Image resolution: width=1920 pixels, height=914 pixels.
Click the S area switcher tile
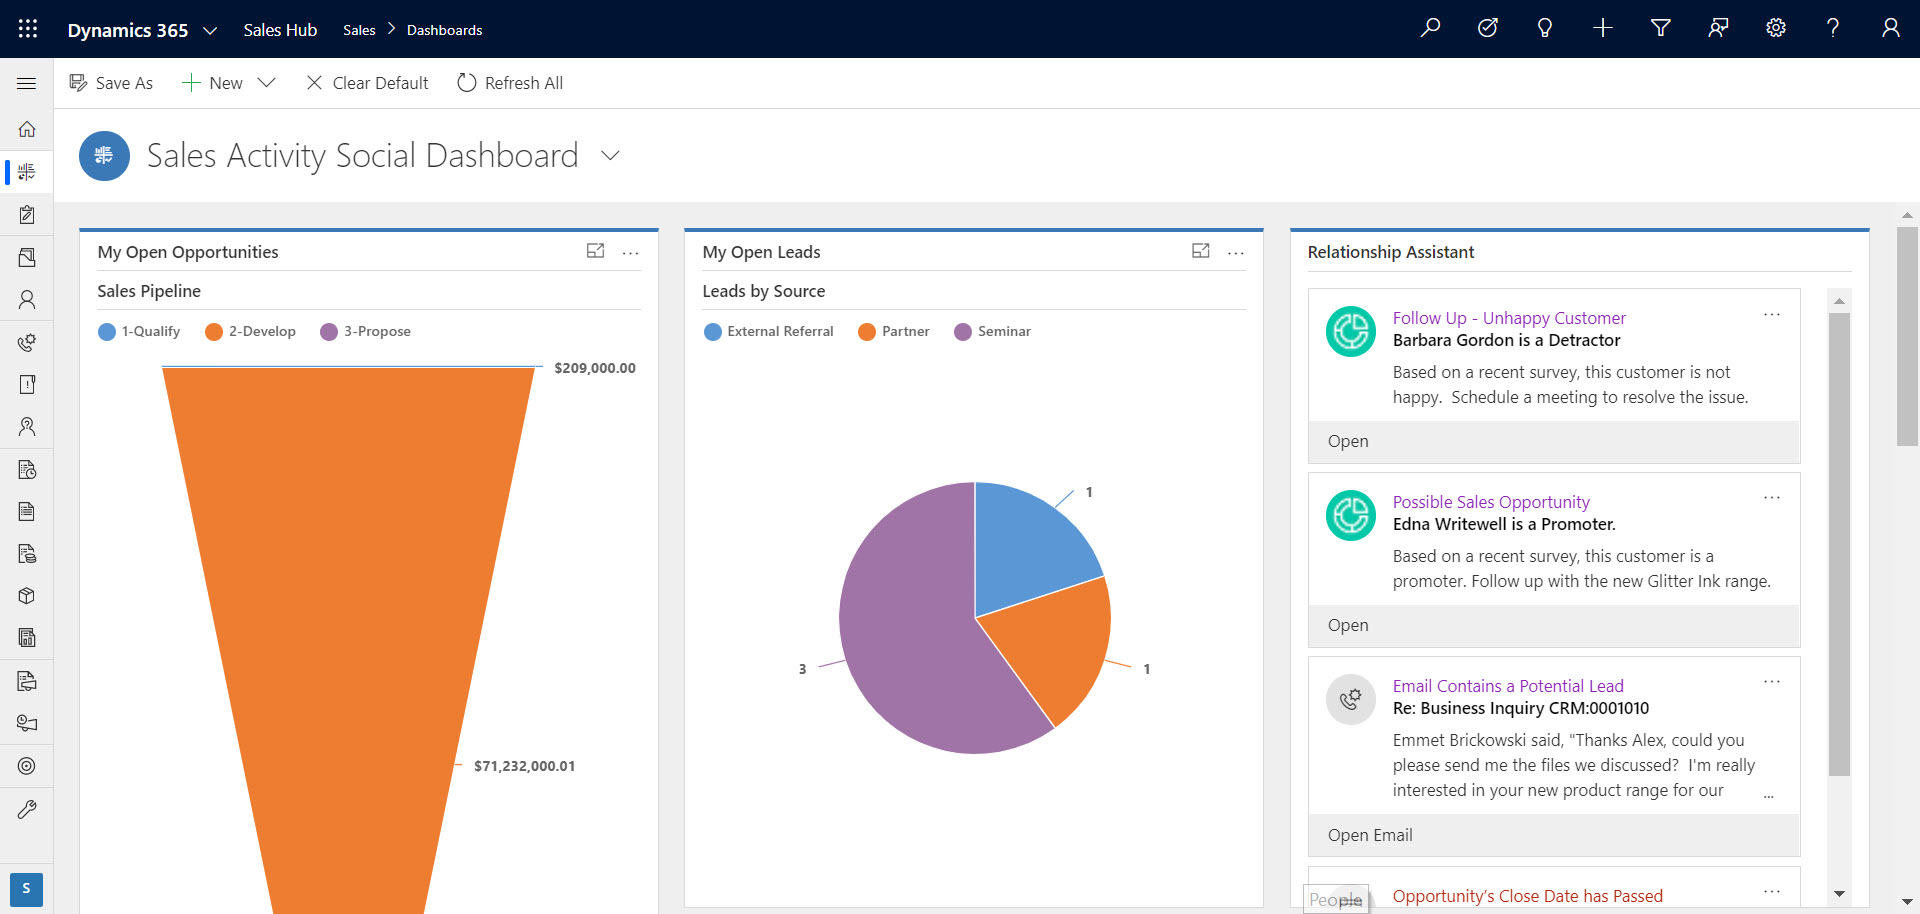tap(26, 889)
